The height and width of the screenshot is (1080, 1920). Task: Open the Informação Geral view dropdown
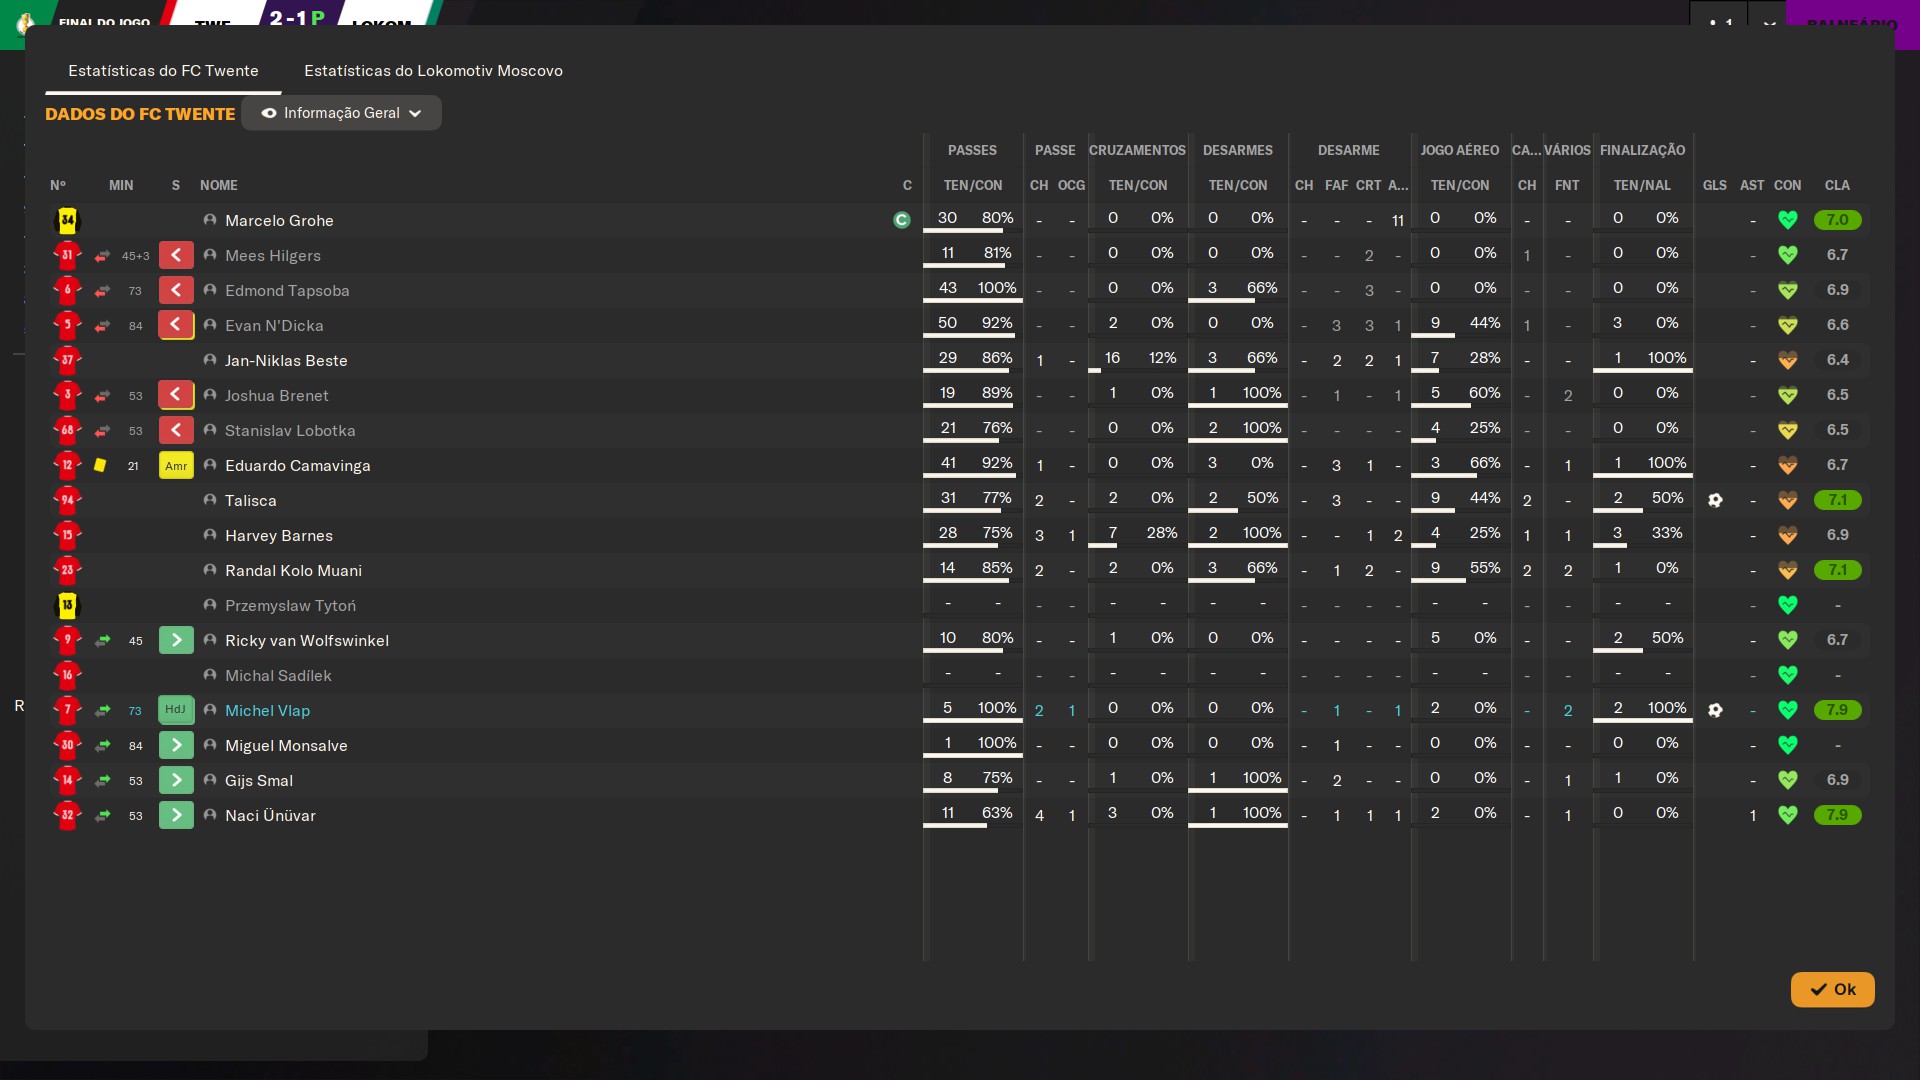341,113
